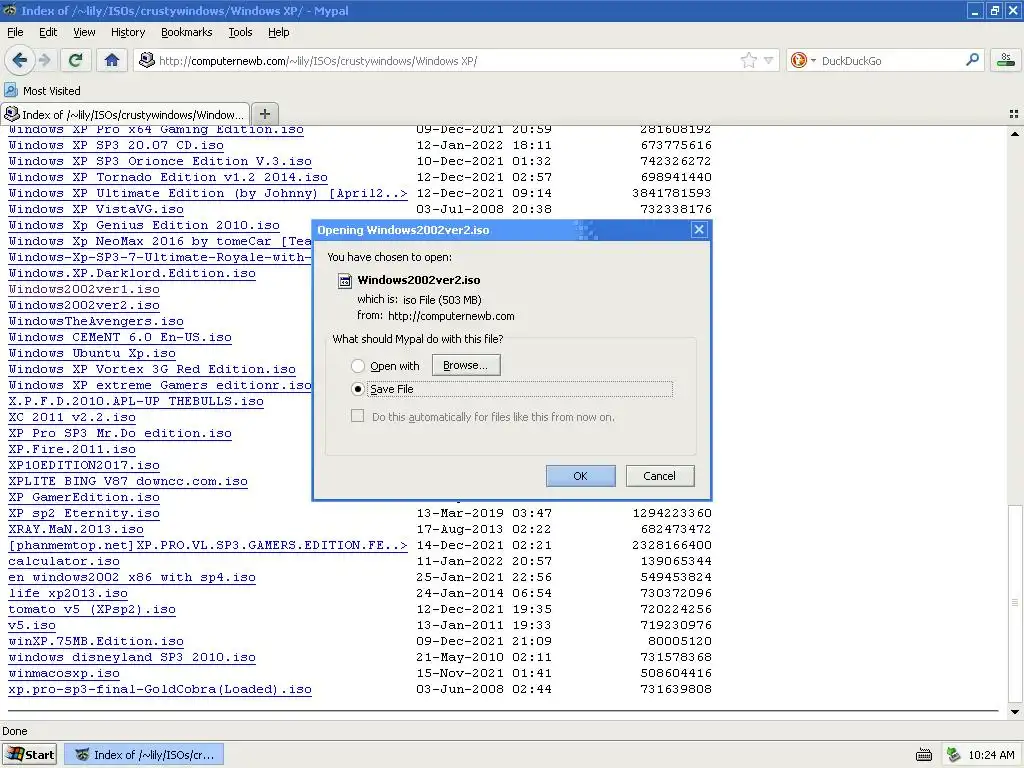
Task: Open the XP10EDITION2017.iso link
Action: (x=84, y=465)
